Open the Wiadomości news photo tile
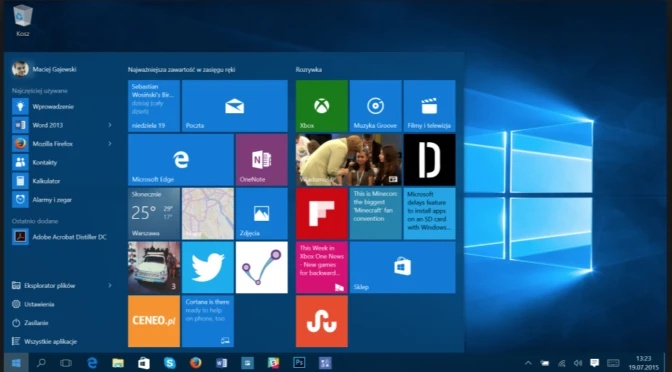This screenshot has width=672, height=372. pos(348,160)
